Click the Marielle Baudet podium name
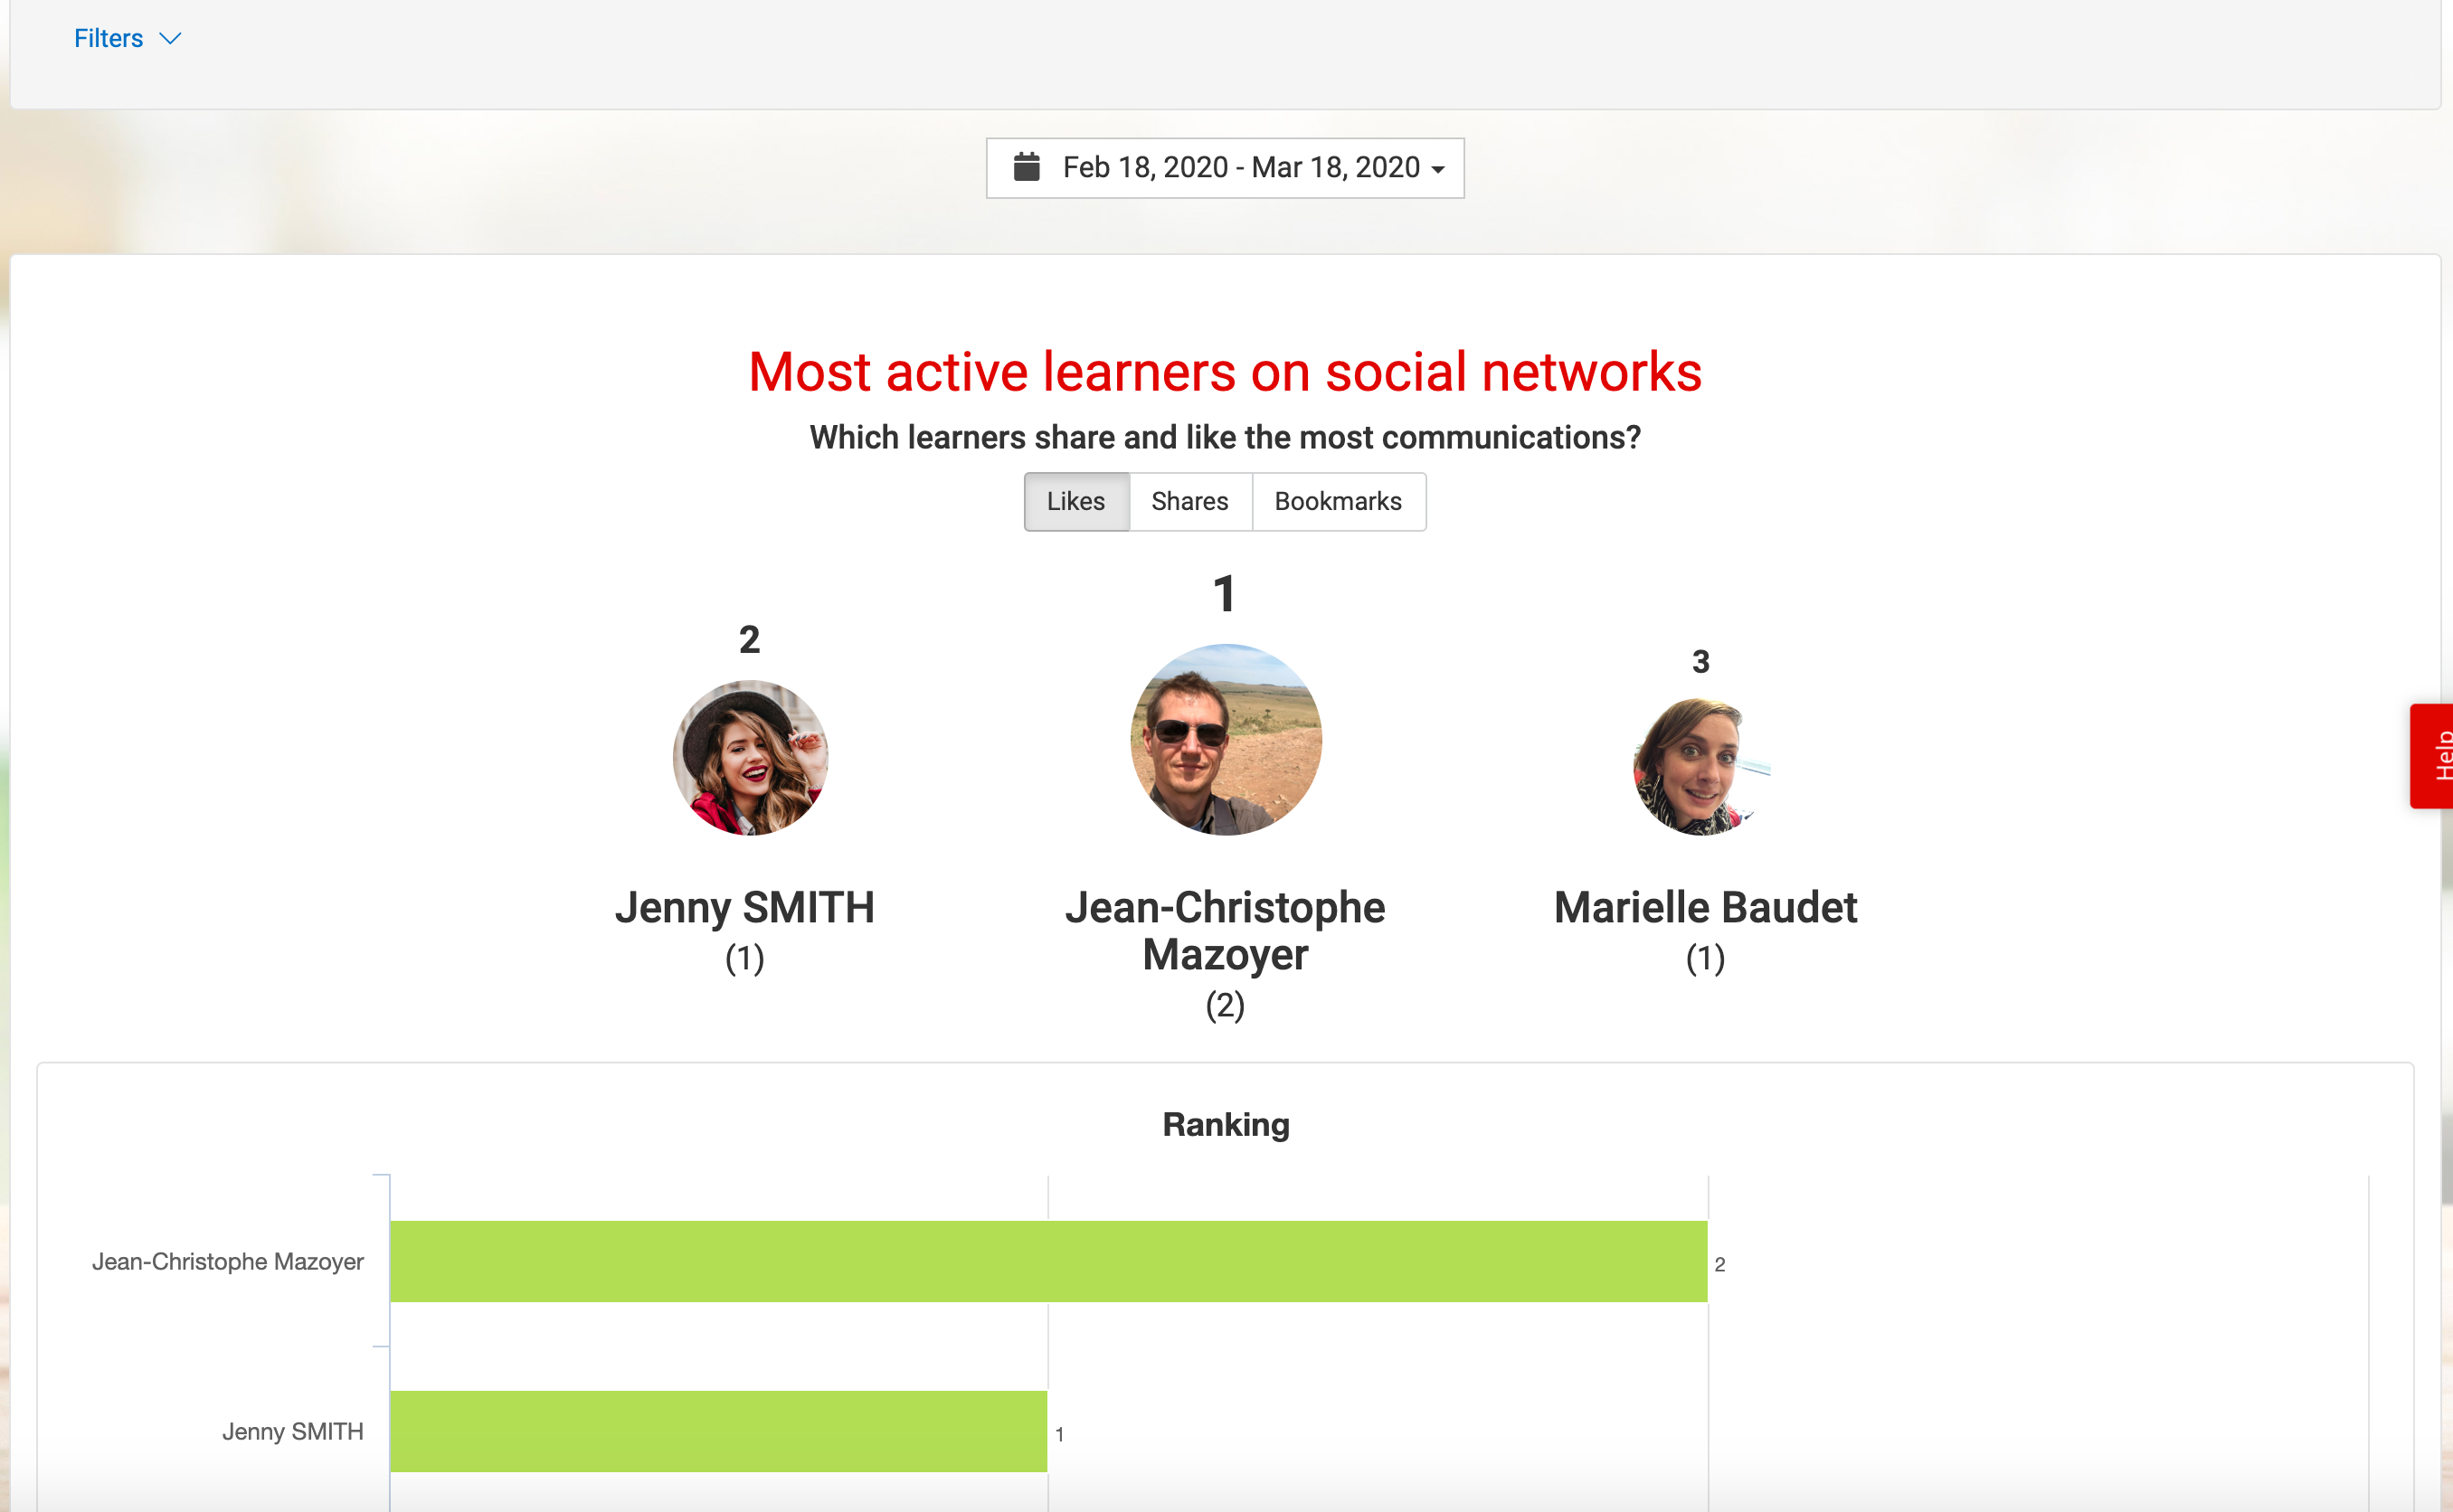The width and height of the screenshot is (2453, 1512). 1705,907
